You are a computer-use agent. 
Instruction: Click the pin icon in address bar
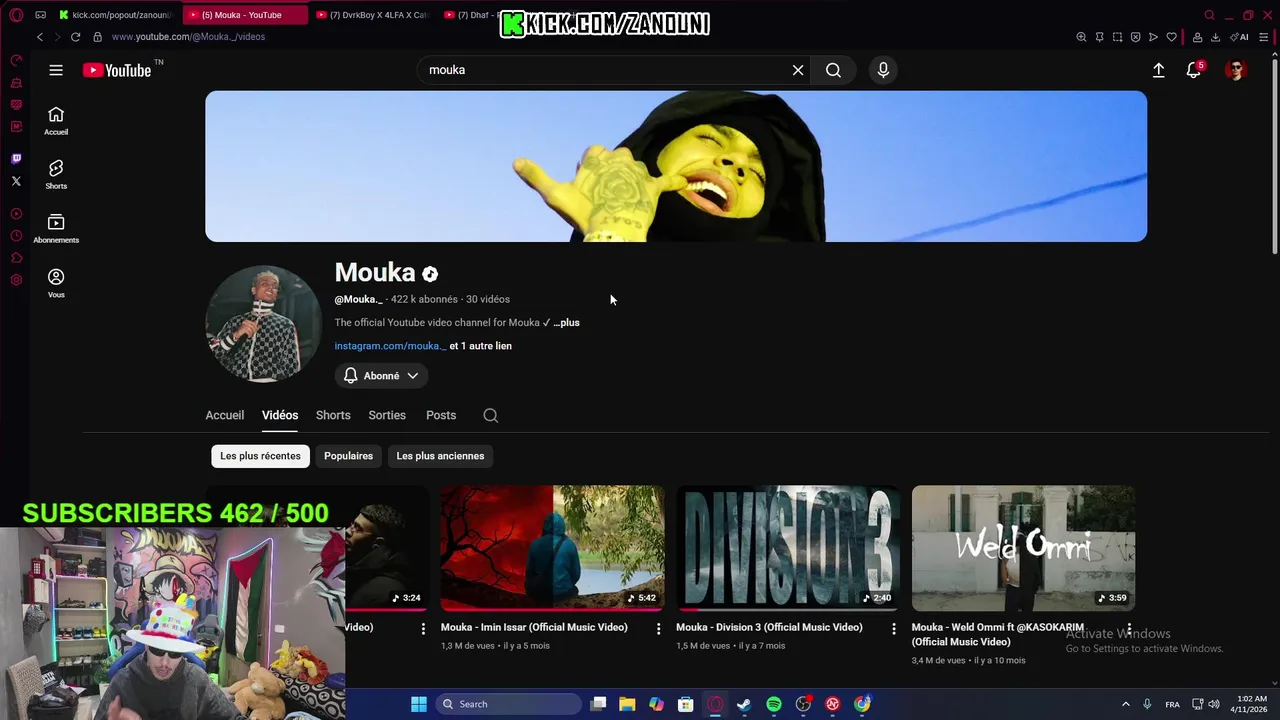(1099, 37)
